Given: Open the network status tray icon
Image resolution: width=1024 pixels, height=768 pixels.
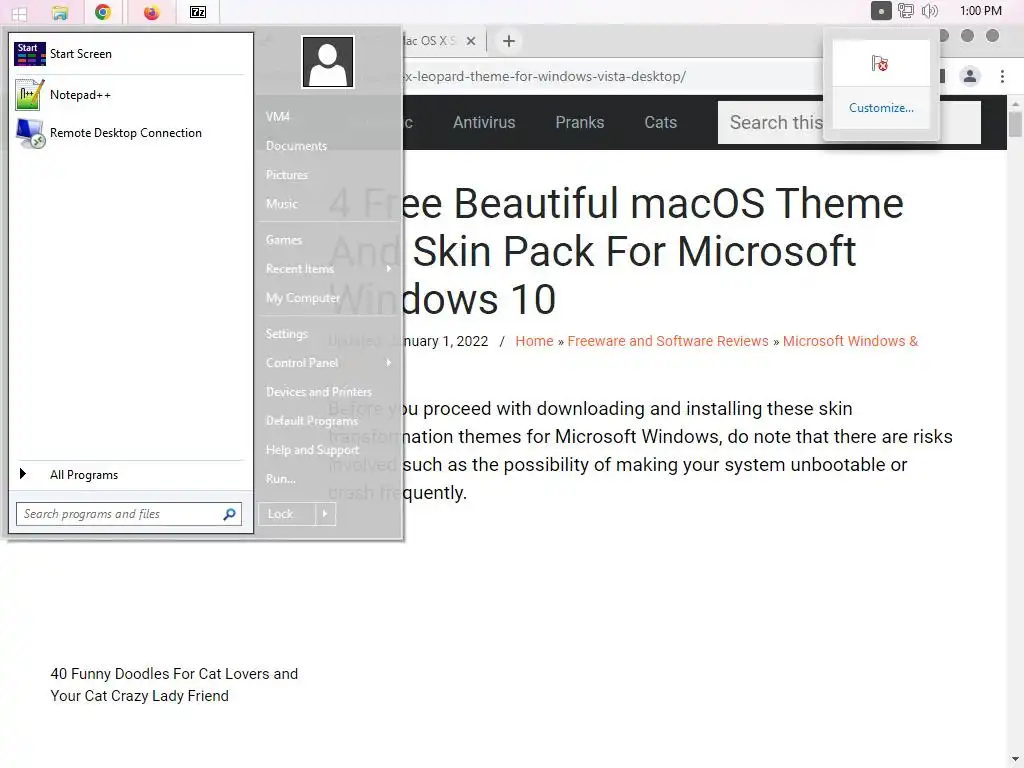Looking at the screenshot, I should tap(905, 10).
